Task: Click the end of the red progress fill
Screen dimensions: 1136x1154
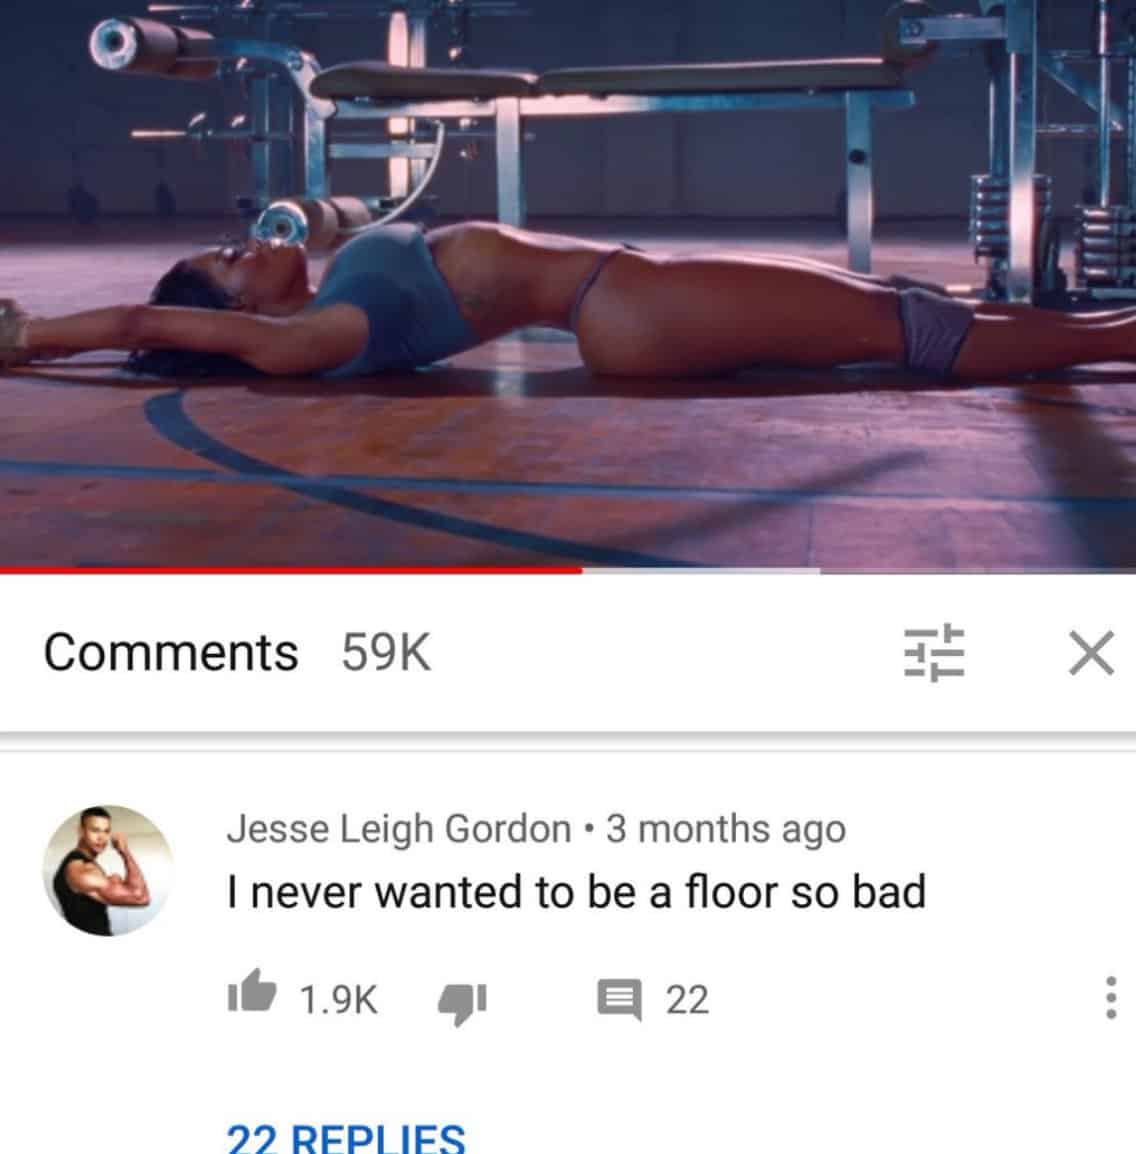Action: (581, 570)
